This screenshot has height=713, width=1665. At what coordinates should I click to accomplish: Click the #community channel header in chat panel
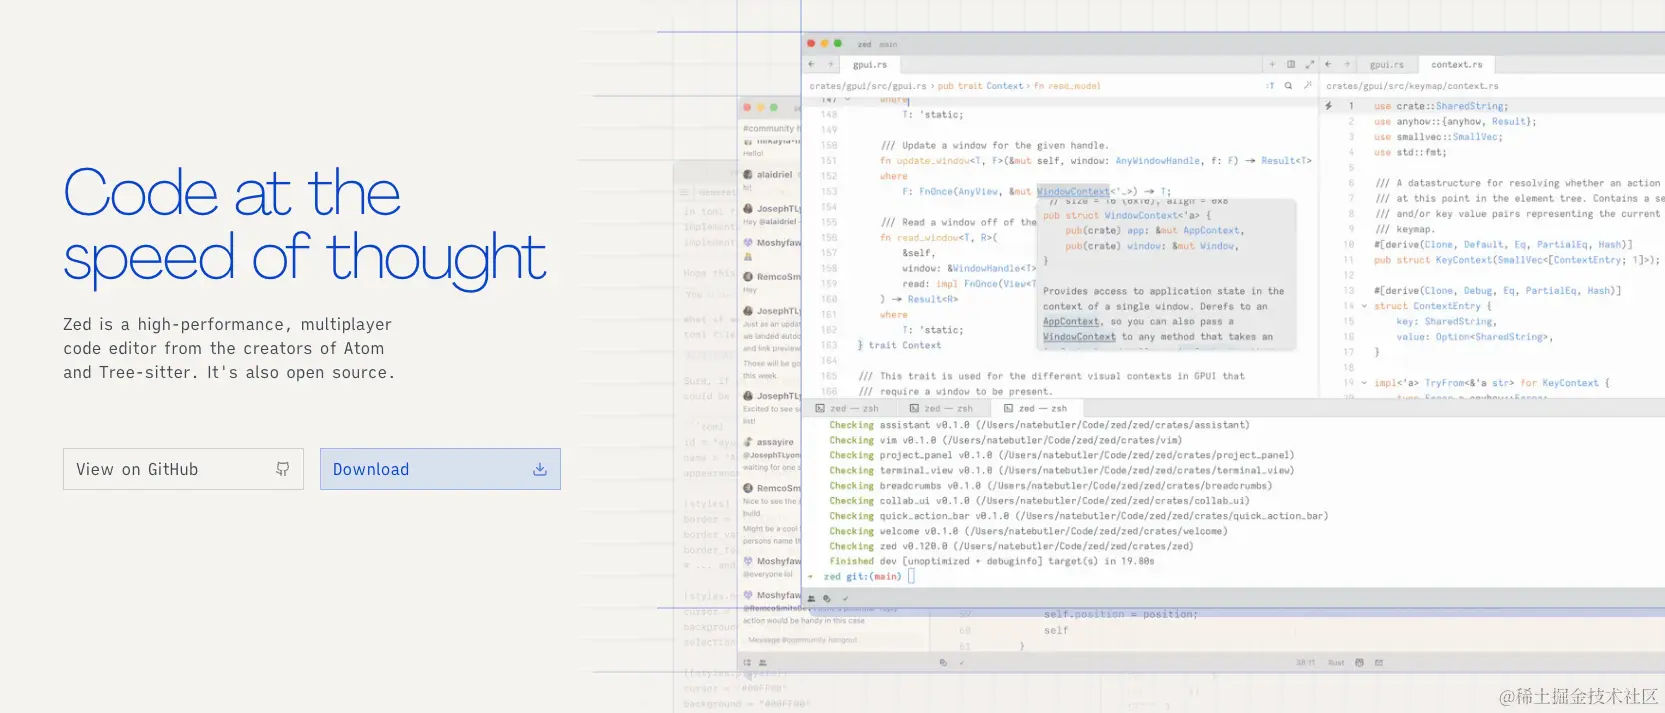[770, 128]
